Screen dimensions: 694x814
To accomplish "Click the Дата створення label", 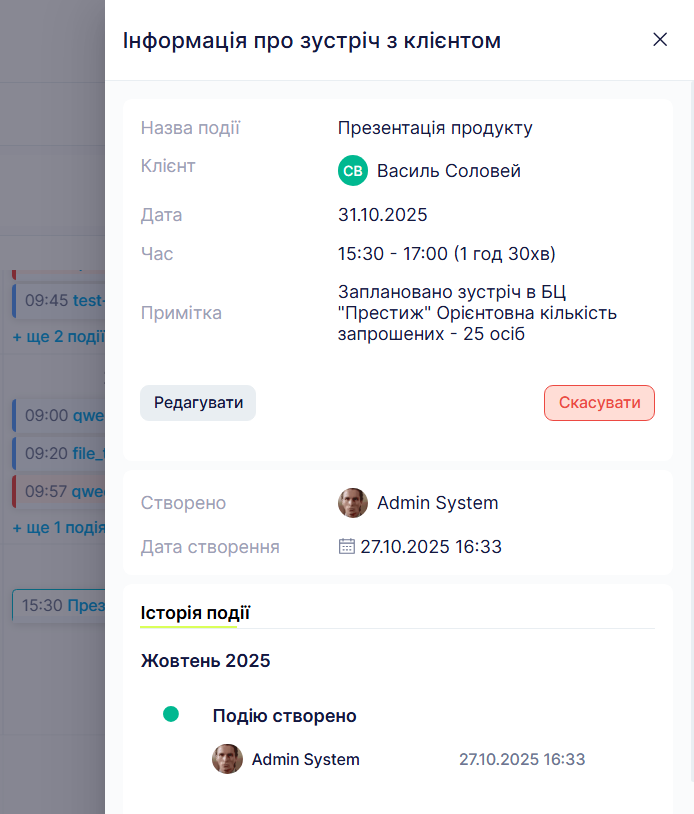I will click(x=210, y=547).
